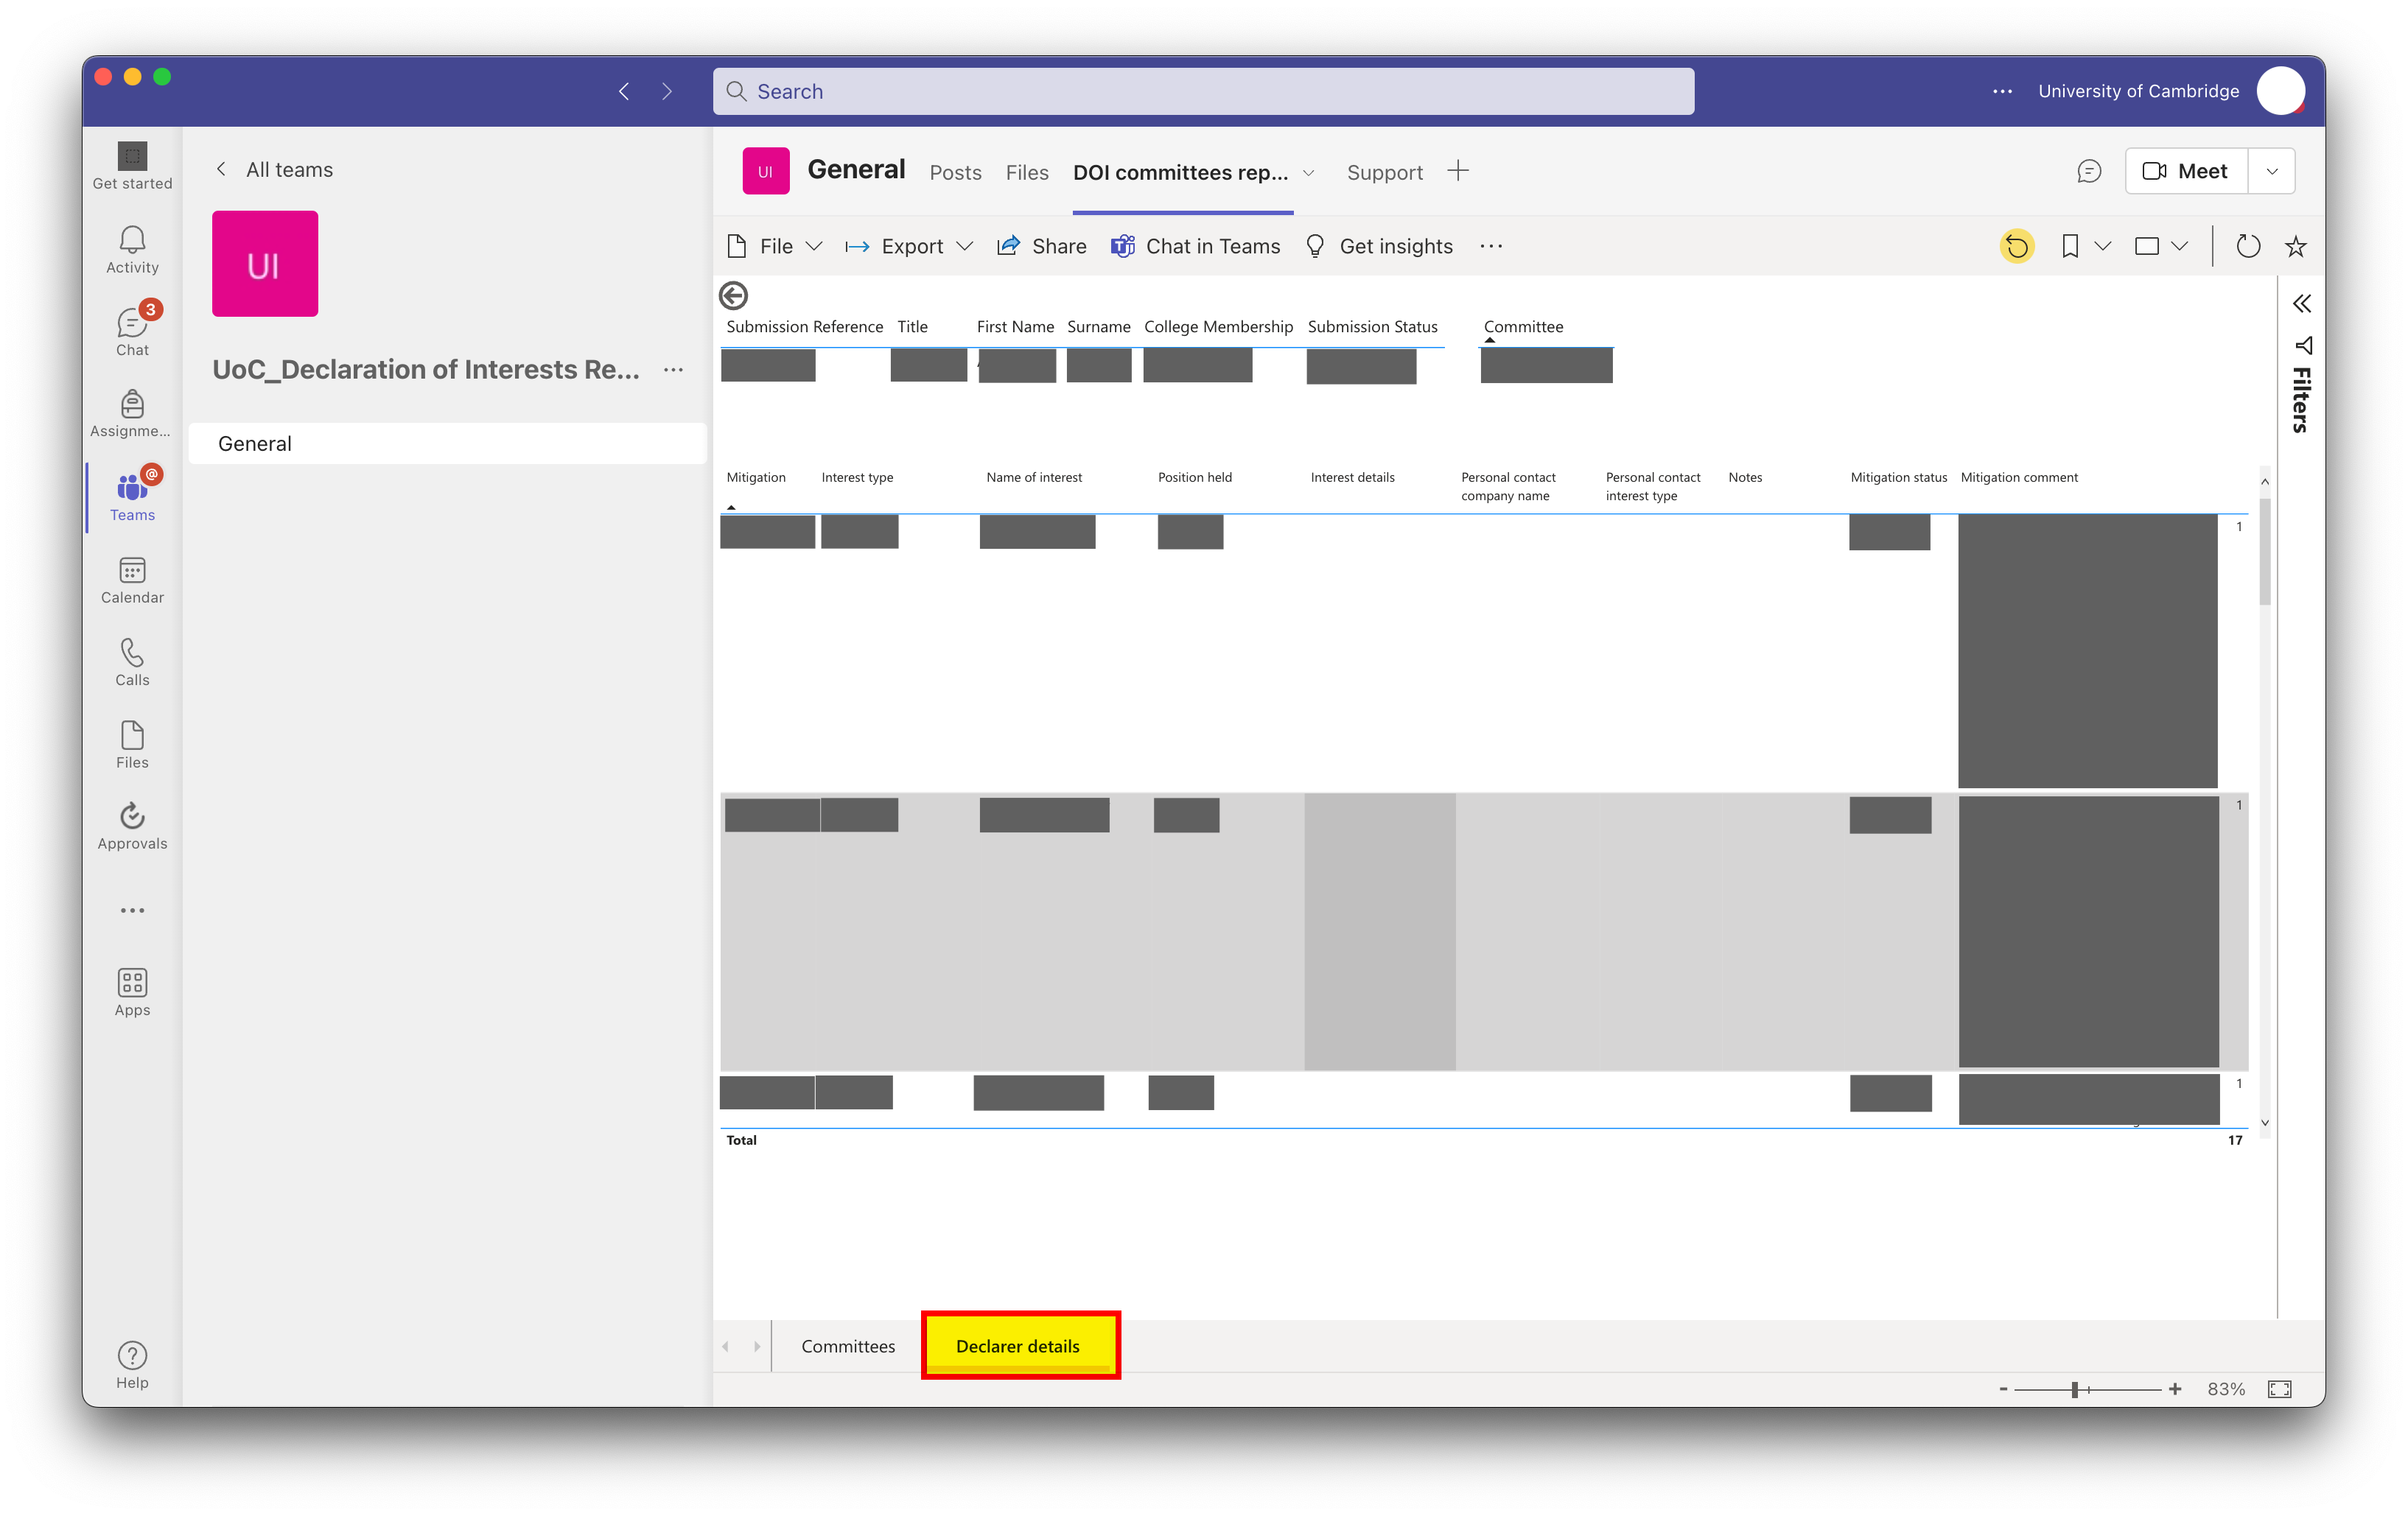The image size is (2408, 1516).
Task: Go to previous report page arrow
Action: 725,1347
